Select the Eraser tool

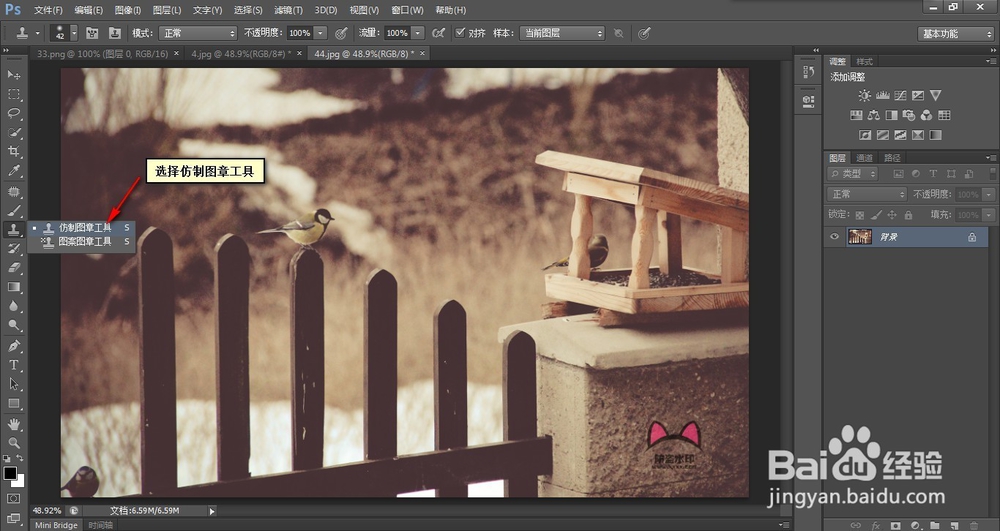pyautogui.click(x=13, y=268)
